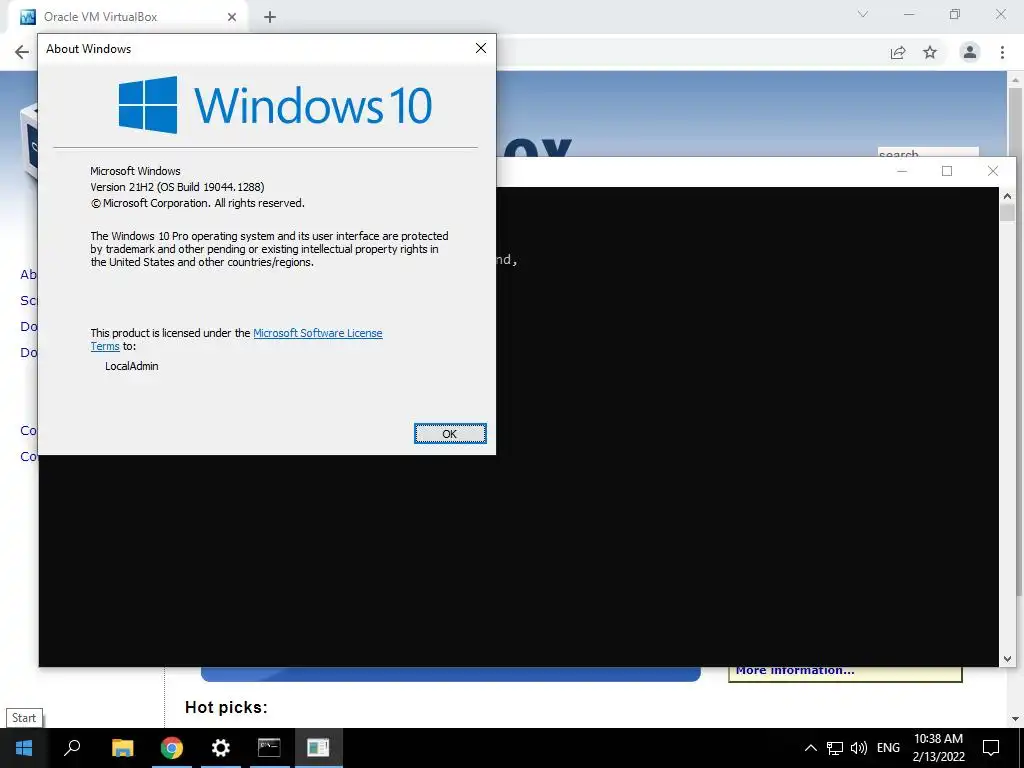Click the browser scrollbar up arrow
This screenshot has width=1024, height=768.
[1015, 79]
